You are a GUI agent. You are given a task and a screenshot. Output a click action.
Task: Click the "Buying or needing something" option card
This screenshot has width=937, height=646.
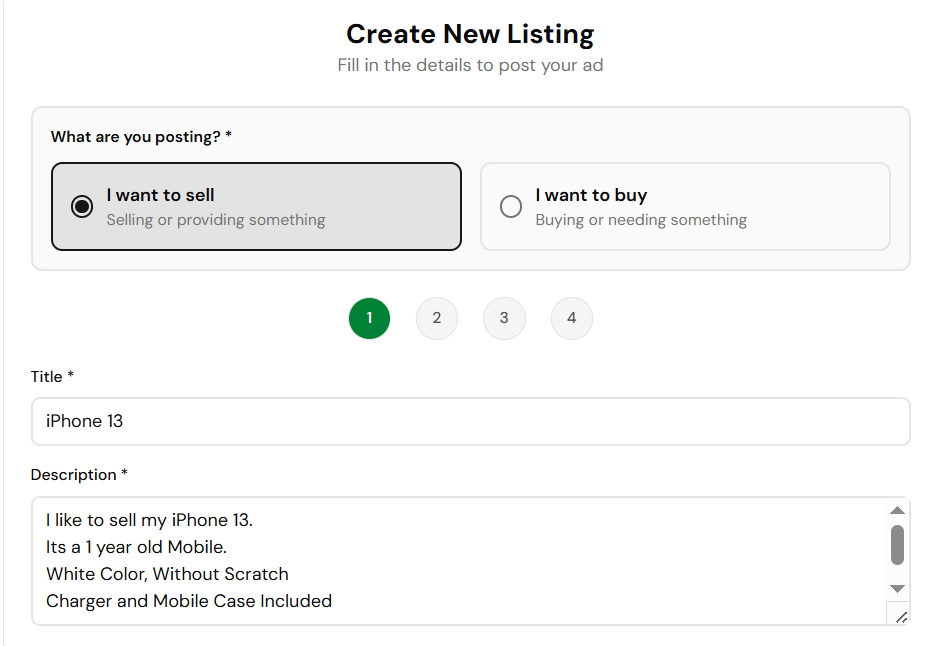[685, 207]
